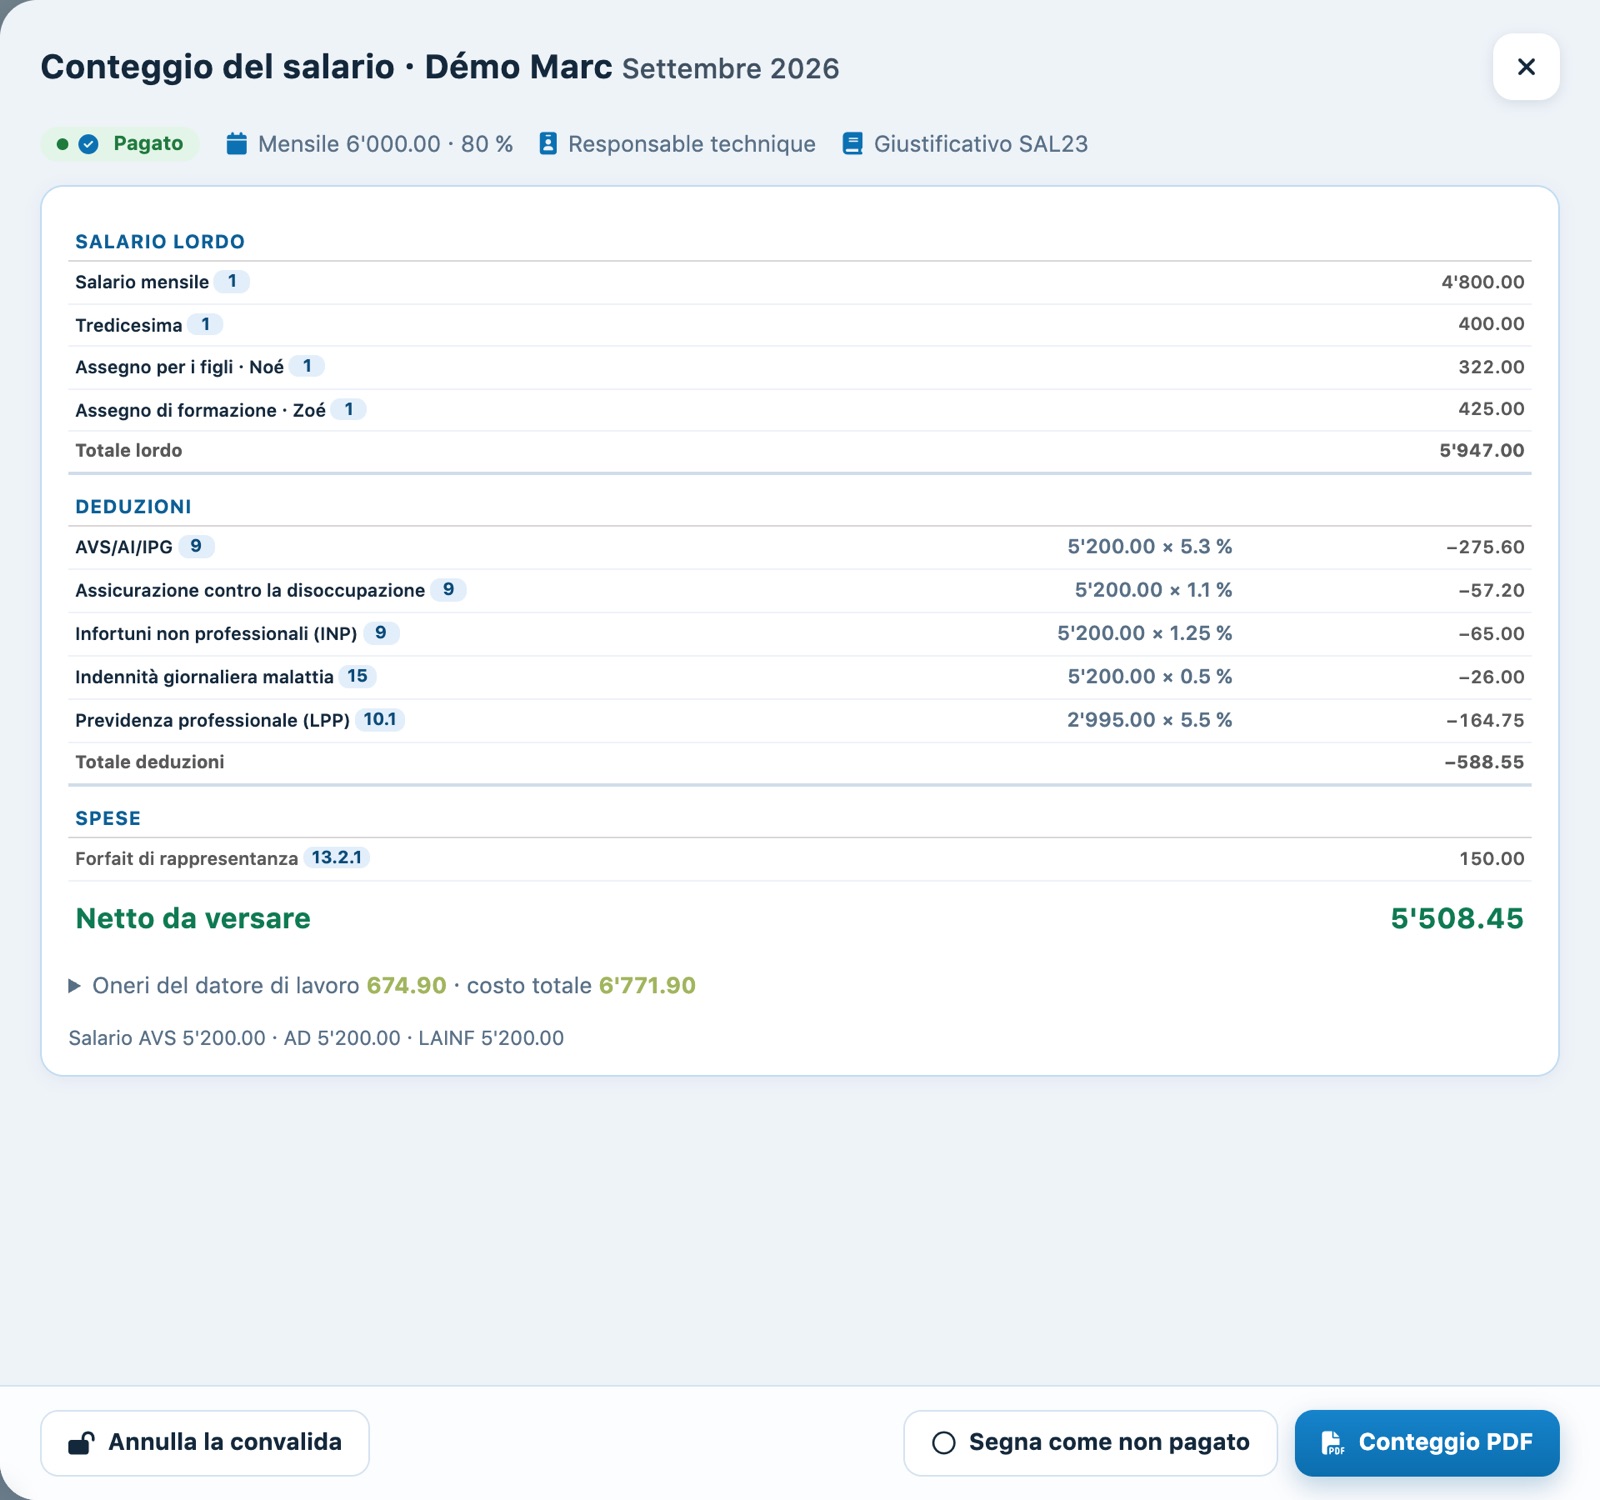Select the Tredicesima row label
This screenshot has height=1500, width=1600.
[129, 325]
